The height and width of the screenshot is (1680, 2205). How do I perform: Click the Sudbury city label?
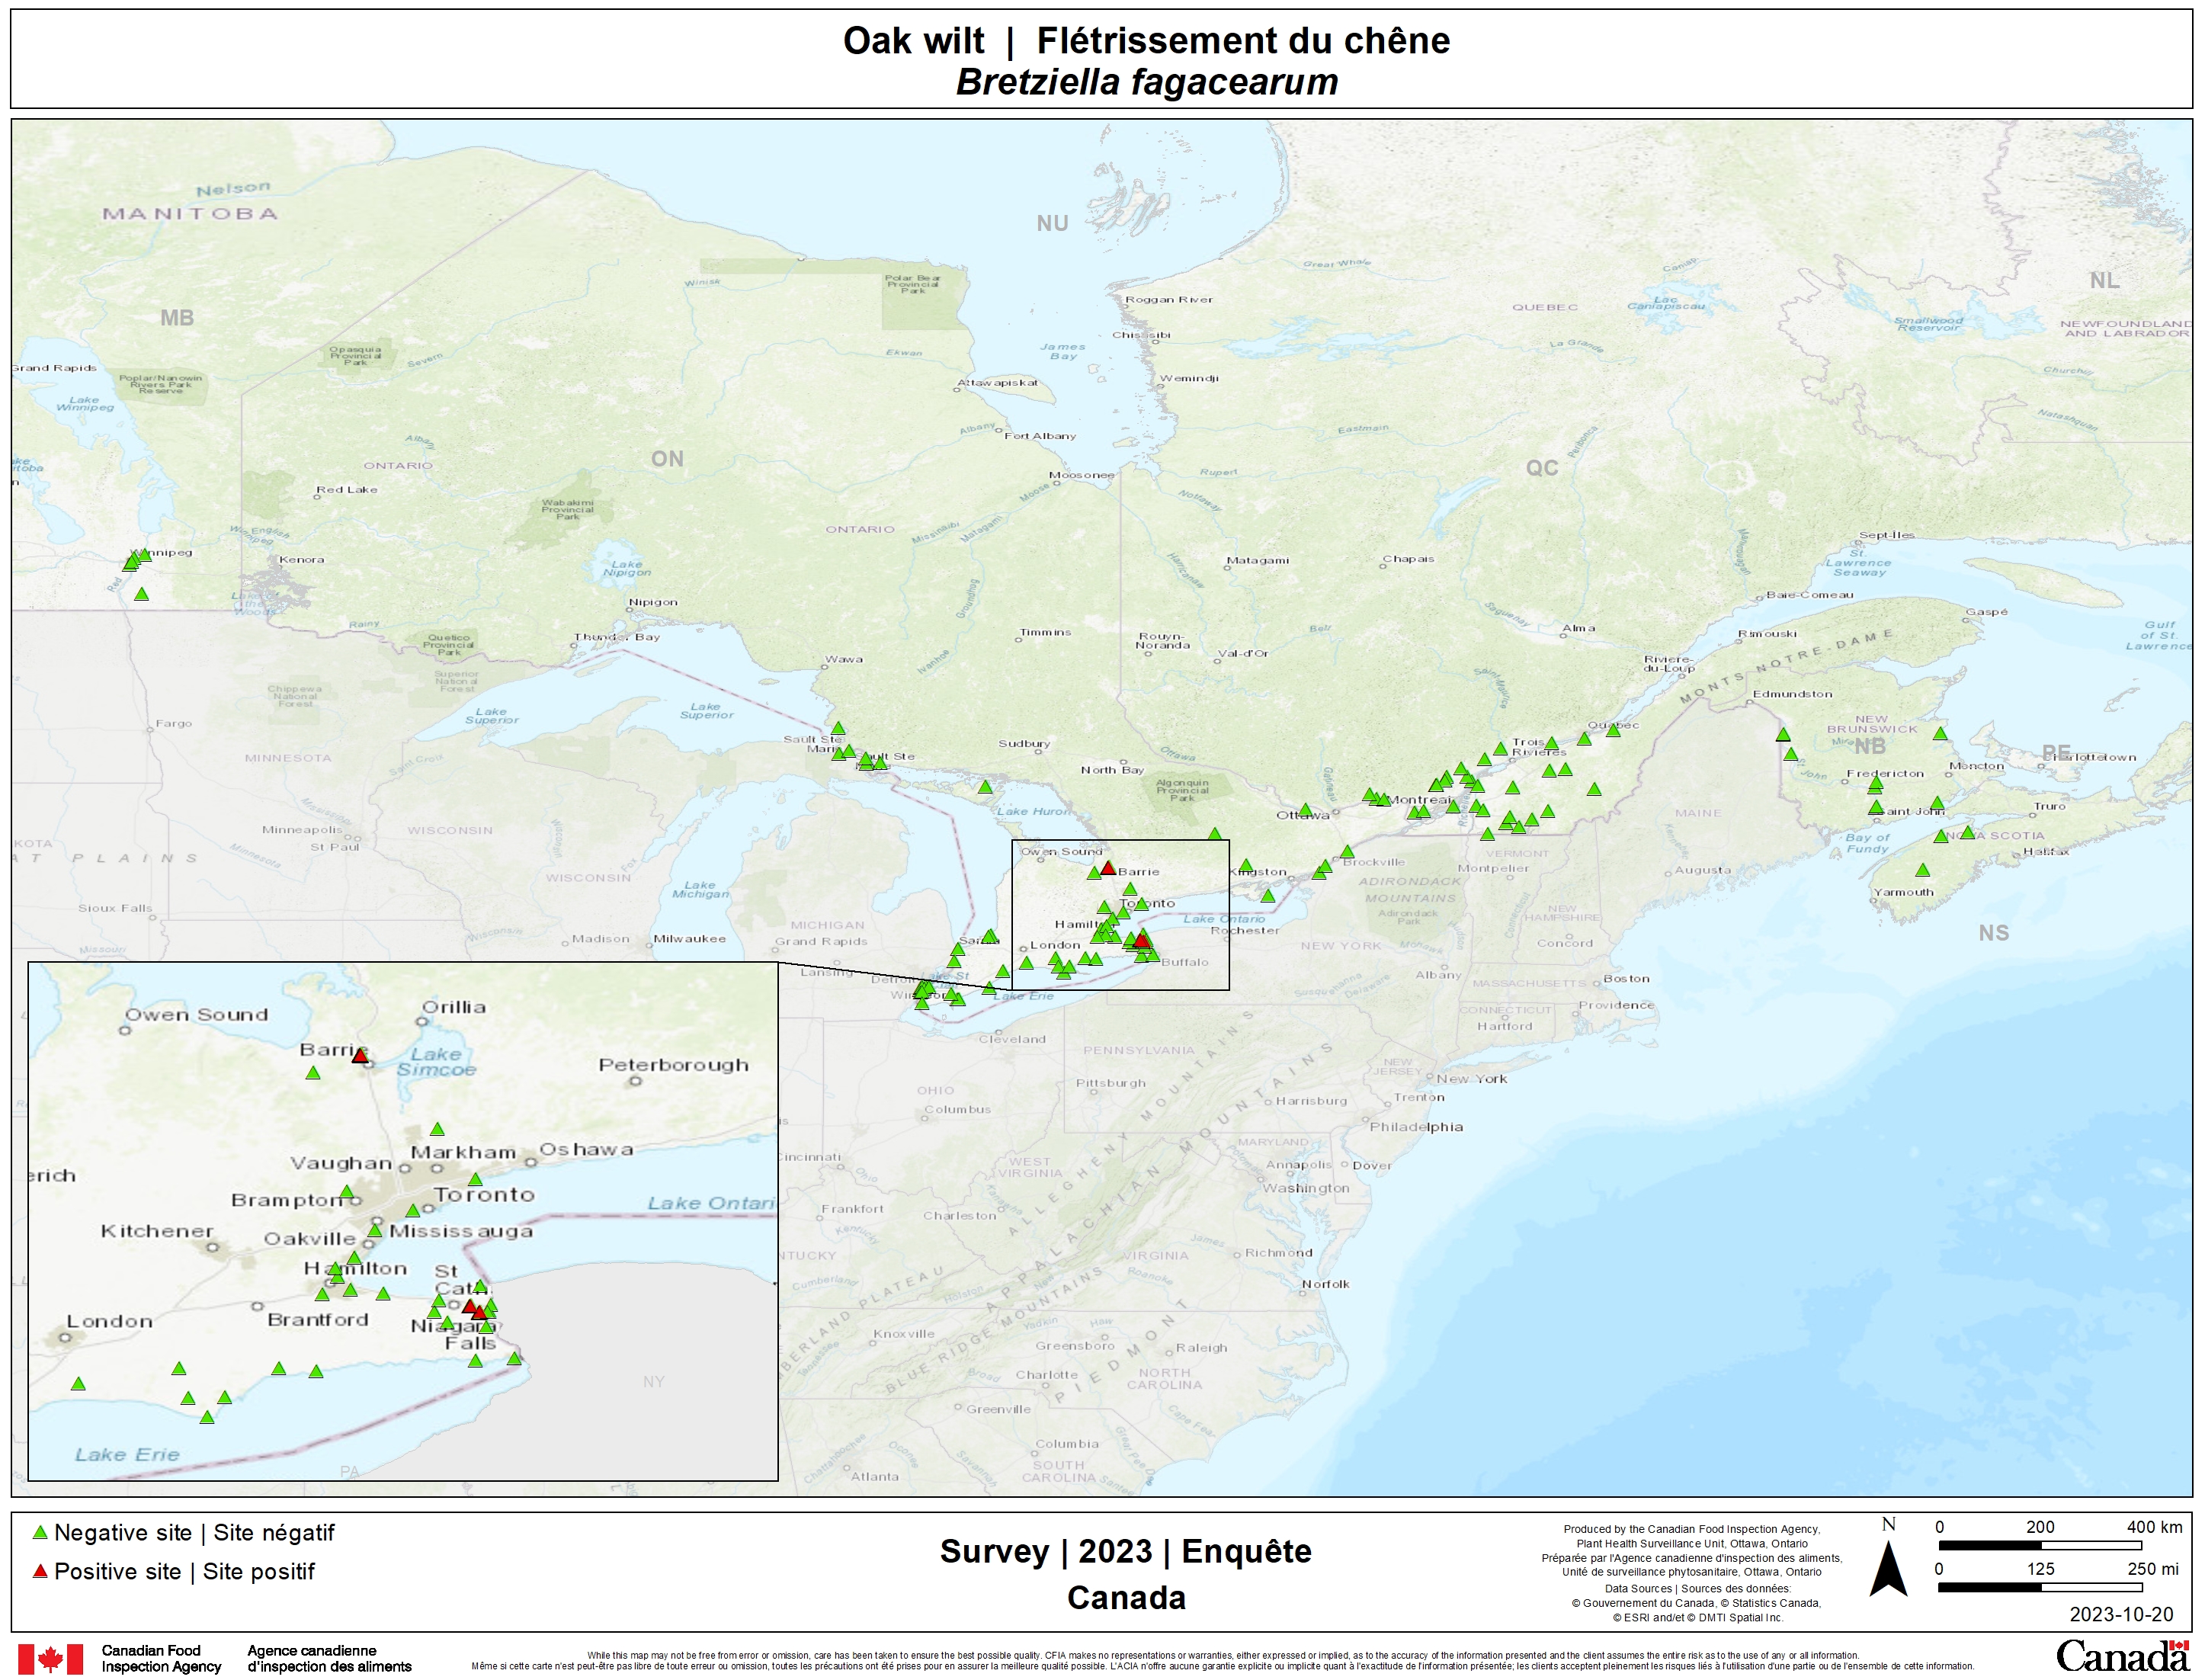1024,744
